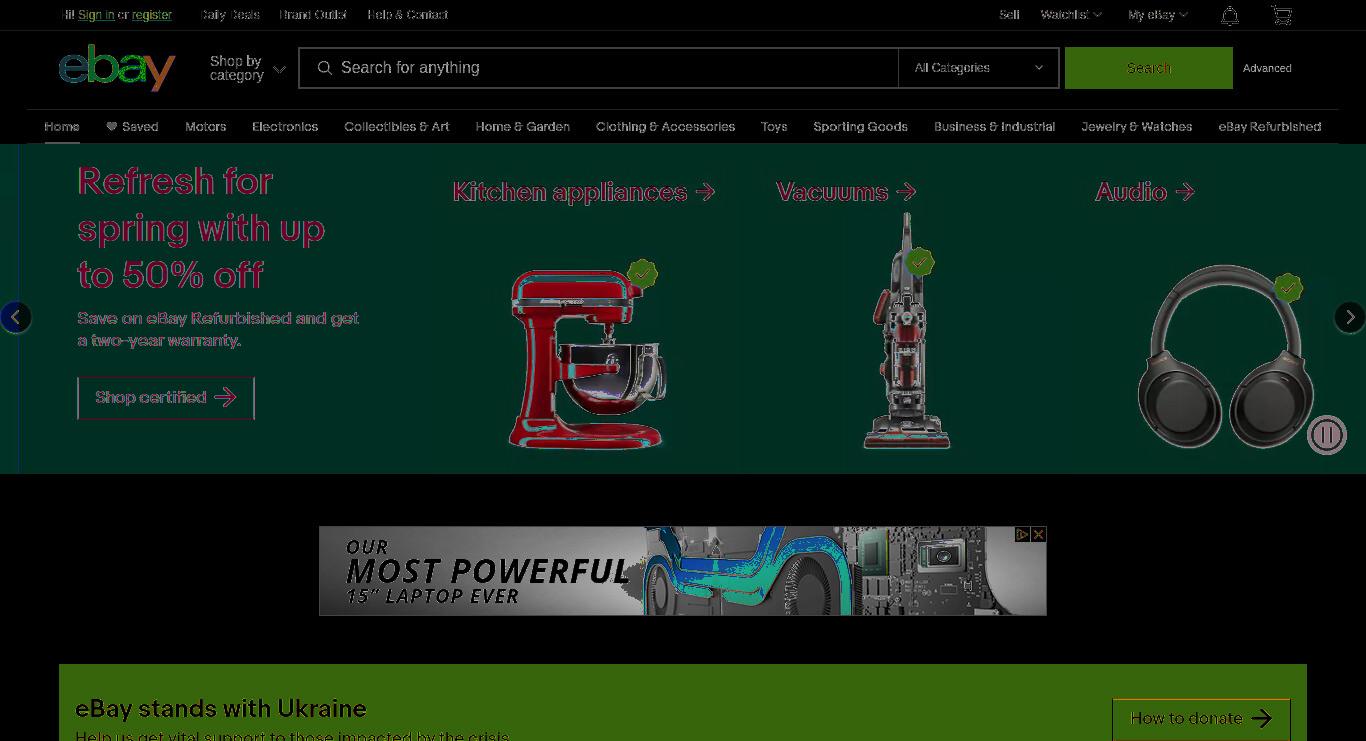Click the black headphones image
Viewport: 1366px width, 741px height.
click(1225, 357)
